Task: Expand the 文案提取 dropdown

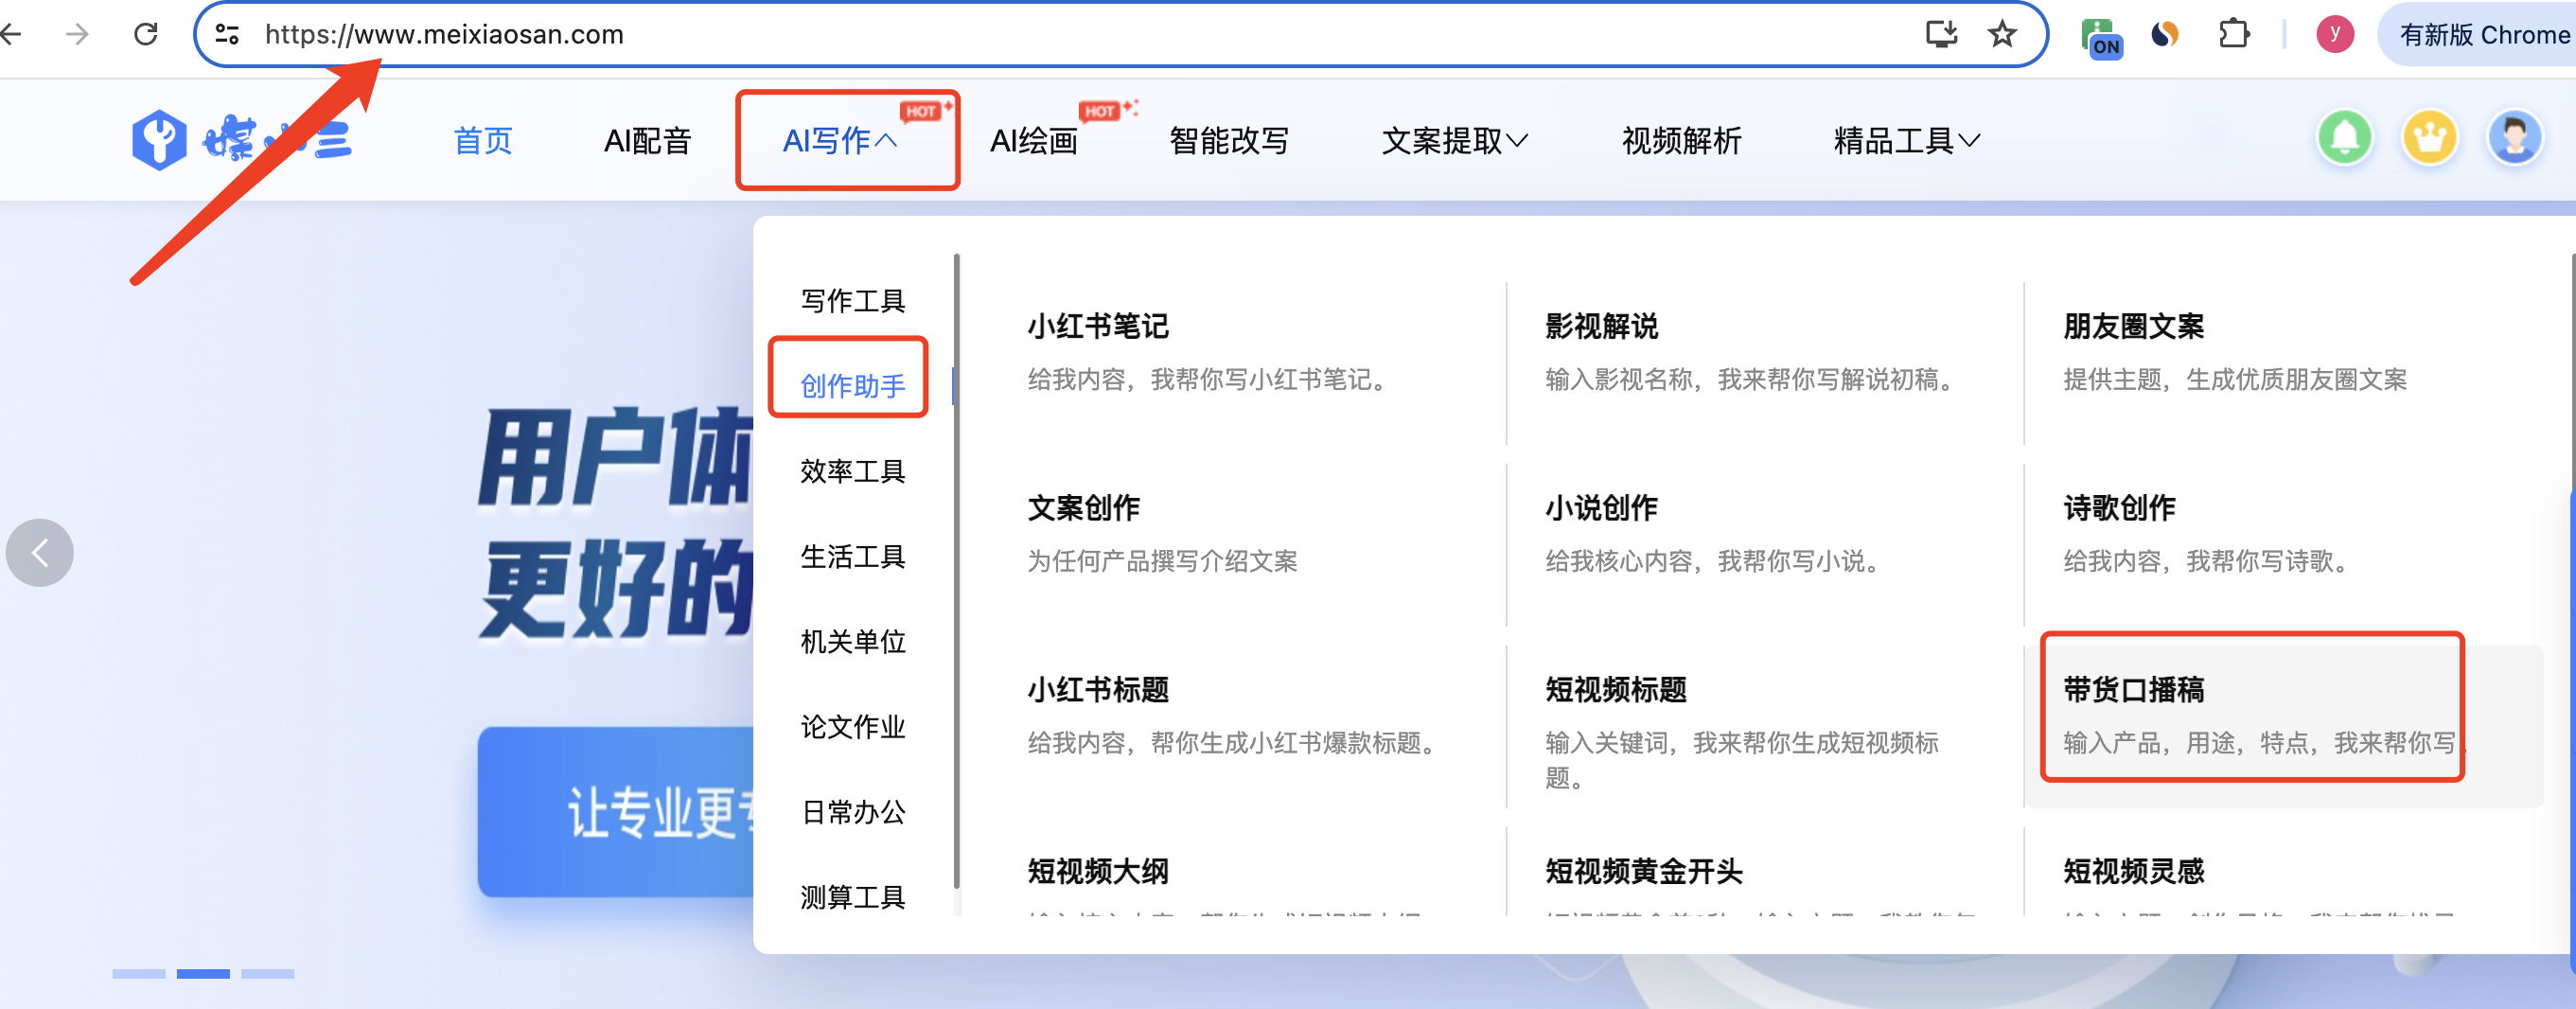Action: pos(1454,141)
